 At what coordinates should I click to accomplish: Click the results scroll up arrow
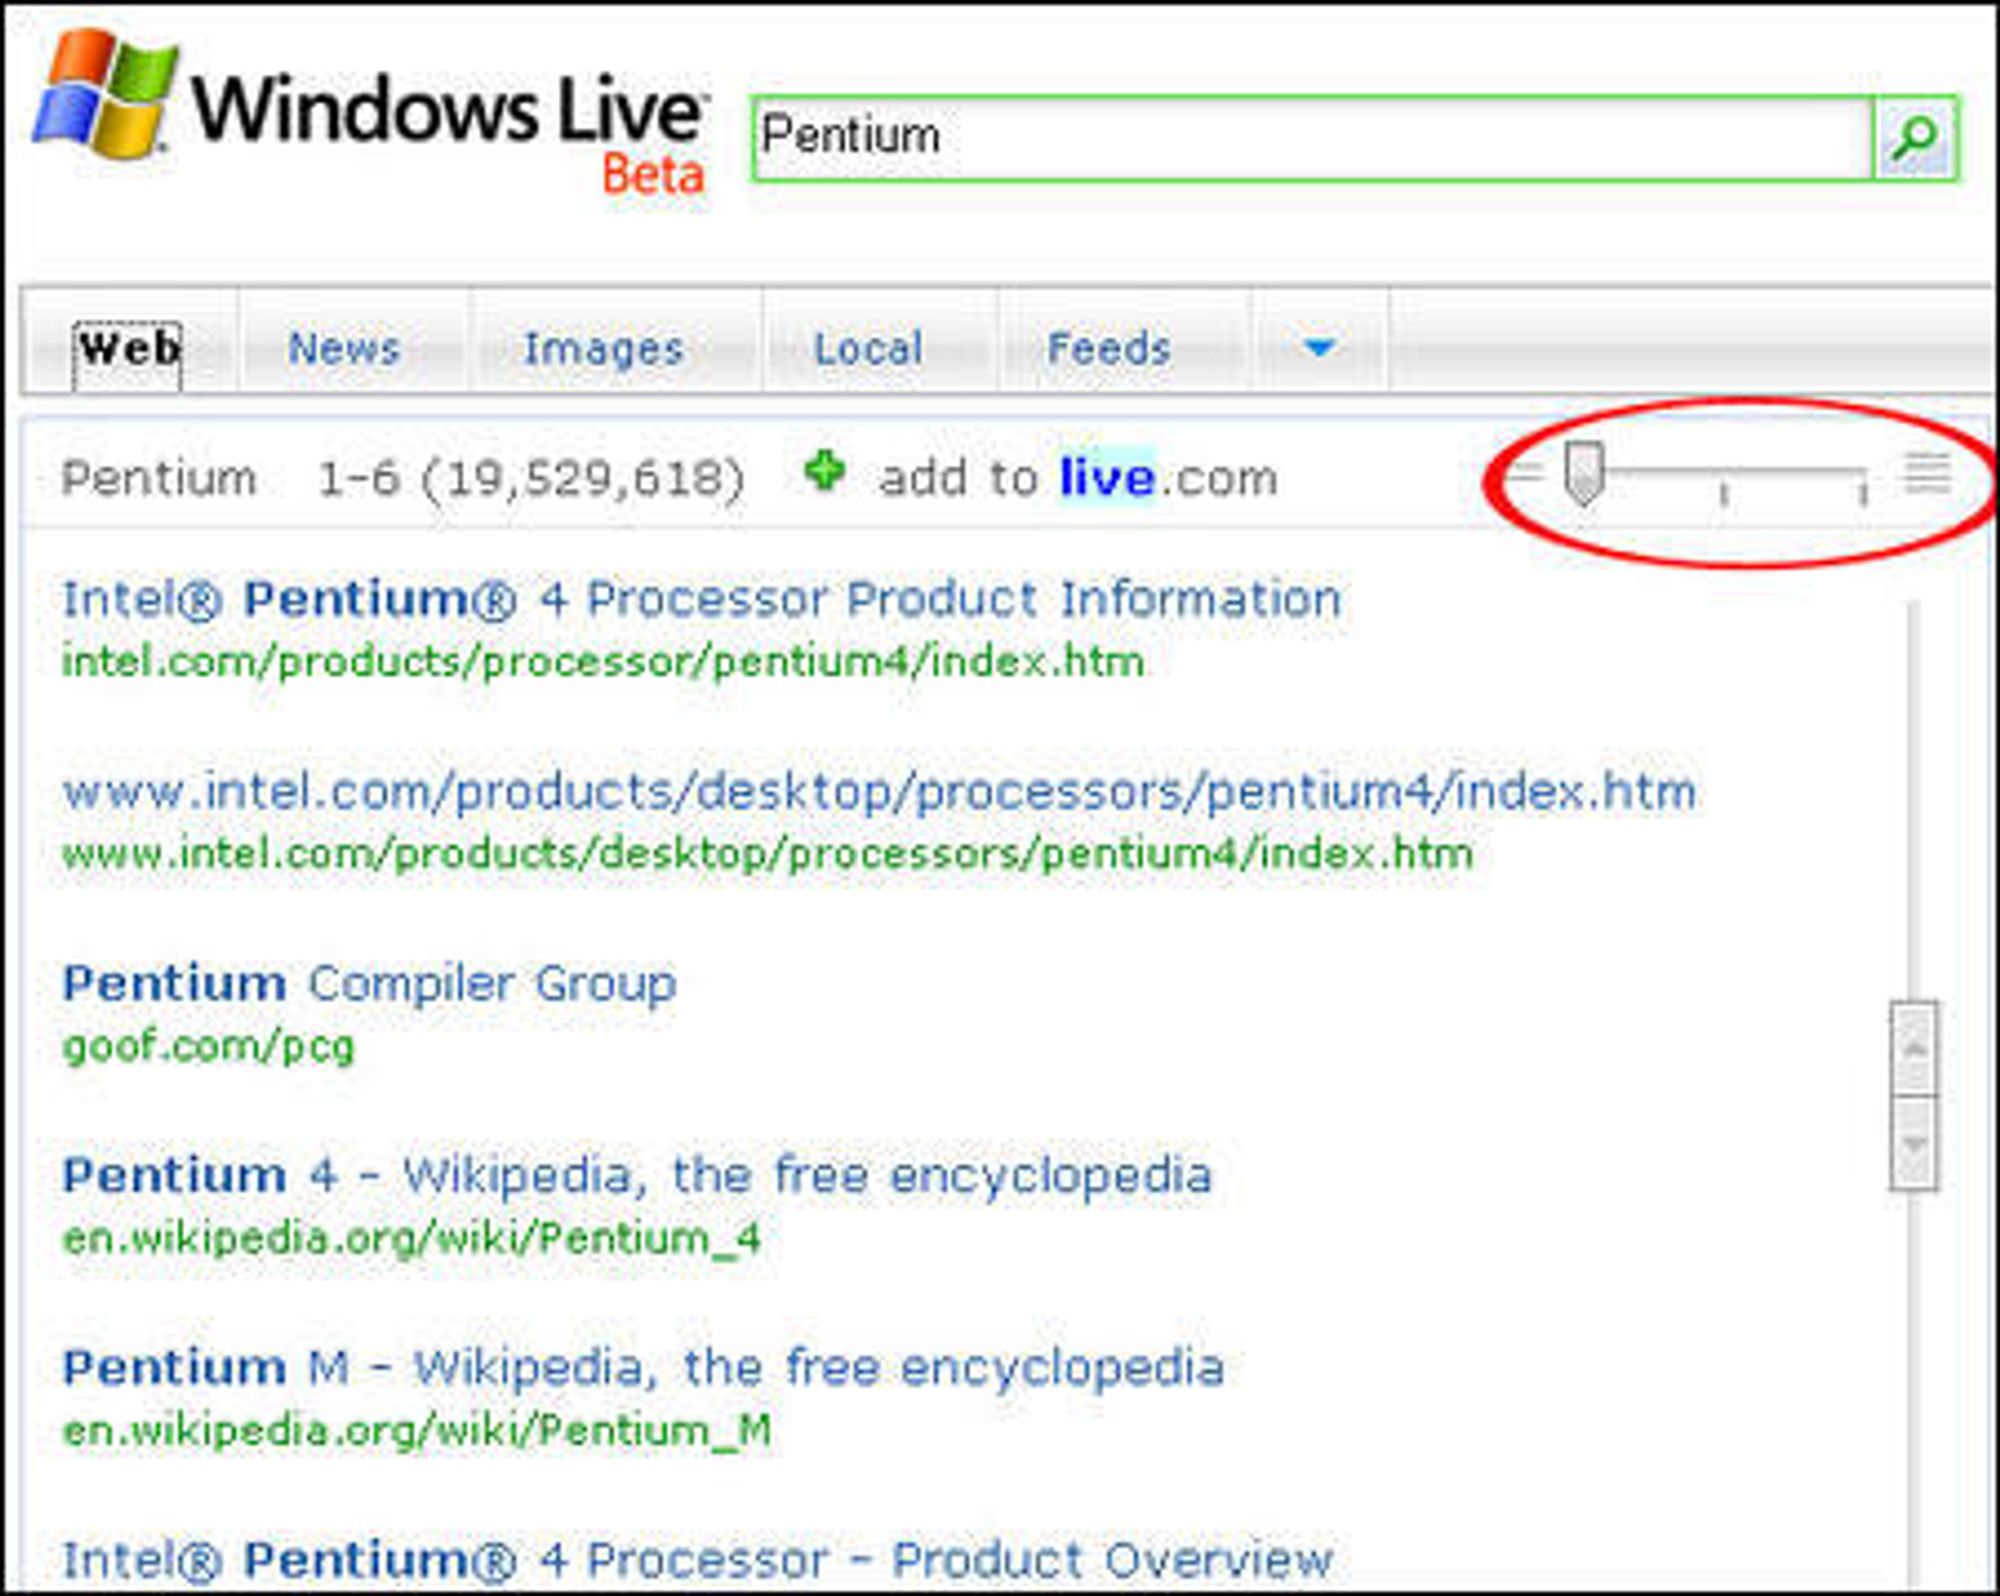[1914, 1048]
